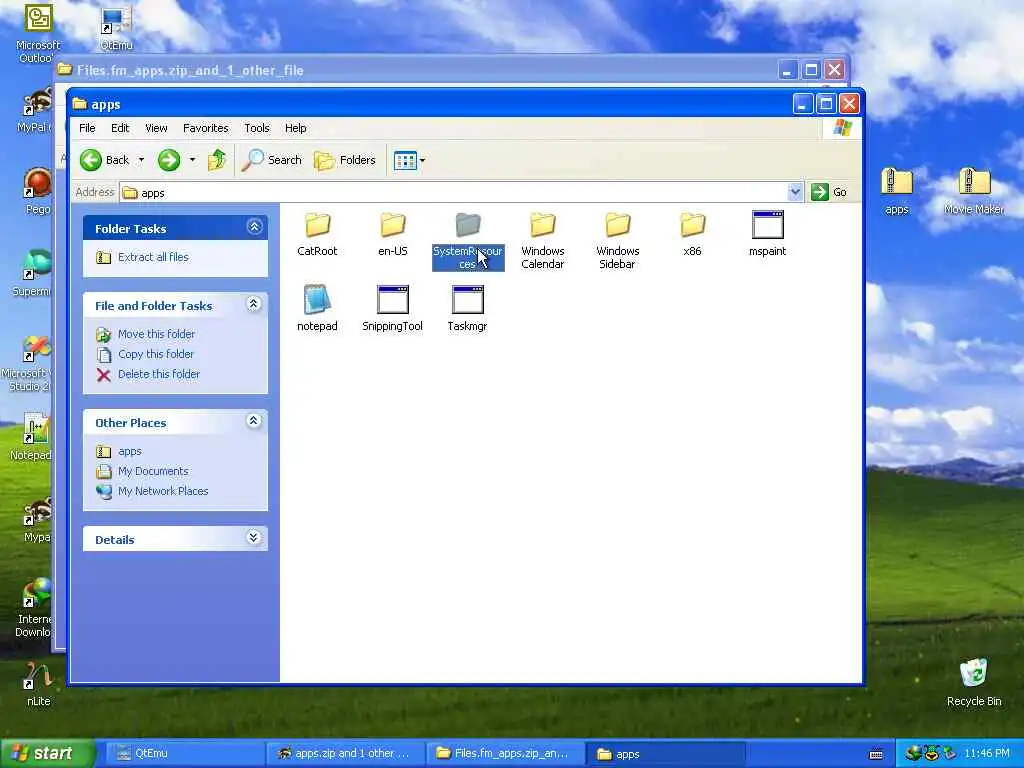1024x768 pixels.
Task: Select the SystemResources folder icon
Action: coord(468,225)
